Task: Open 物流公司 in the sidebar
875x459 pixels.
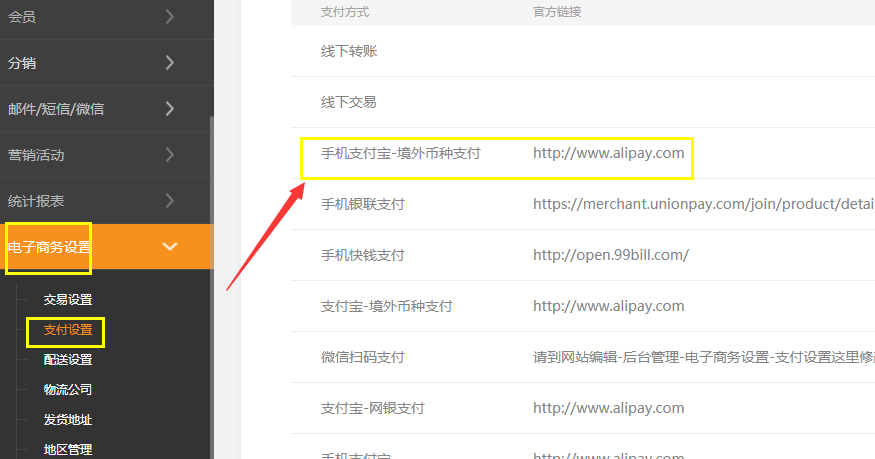Action: tap(68, 390)
